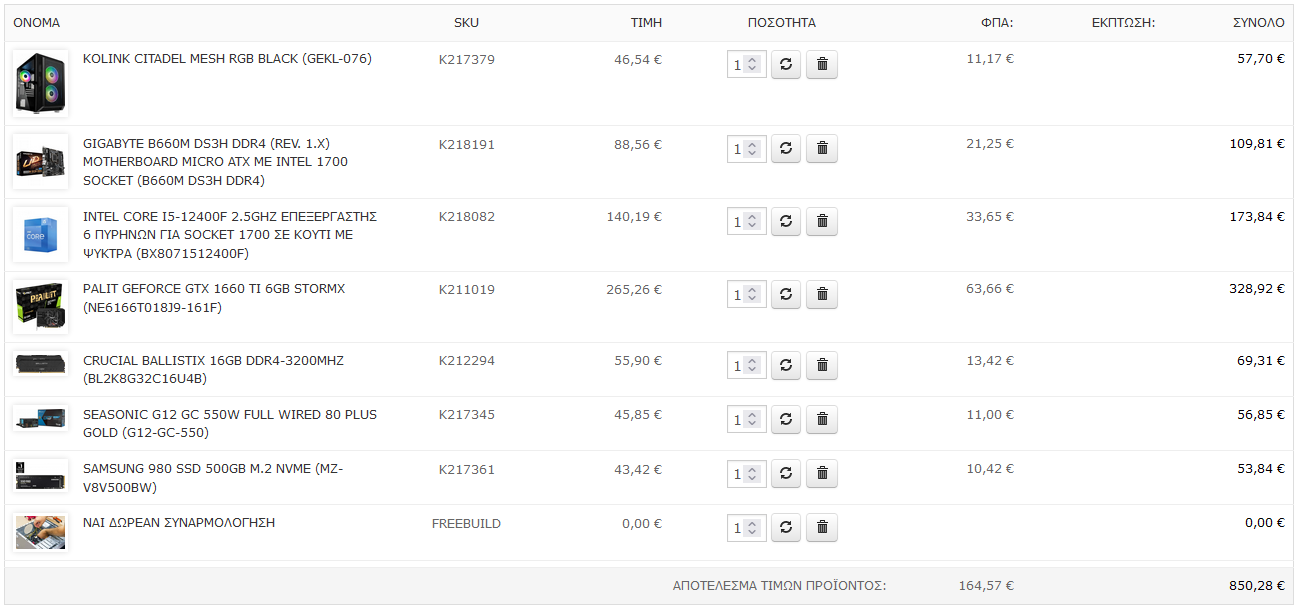Select SKU value K218082
1299x605 pixels.
click(x=466, y=216)
